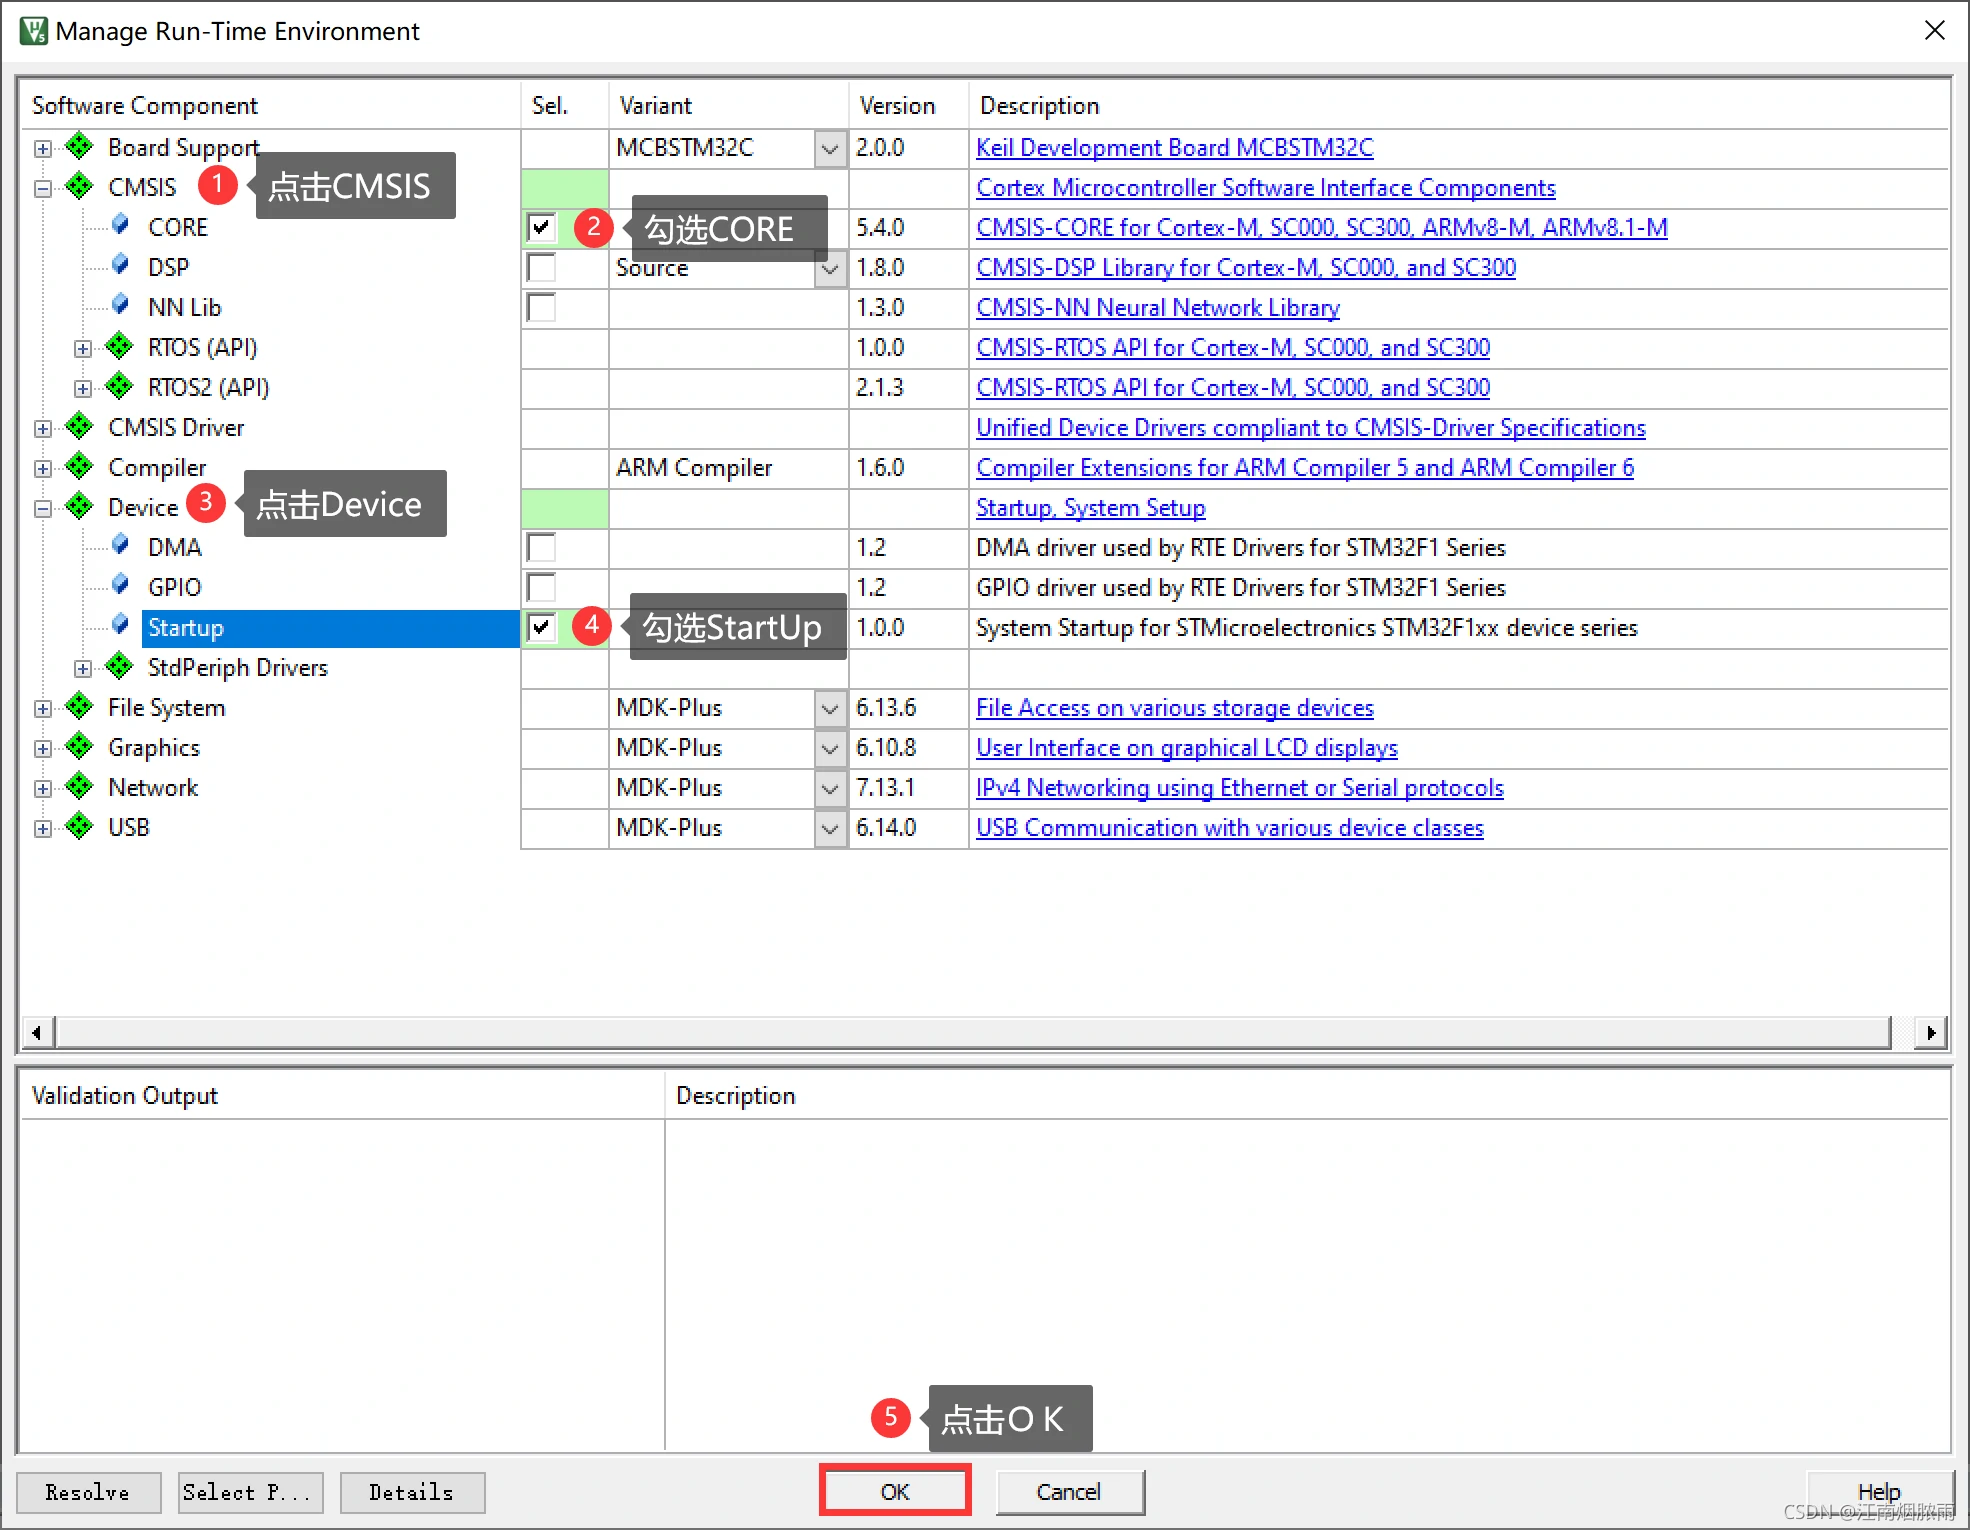Uncheck the CORE component checkbox
This screenshot has height=1530, width=1970.
541,227
